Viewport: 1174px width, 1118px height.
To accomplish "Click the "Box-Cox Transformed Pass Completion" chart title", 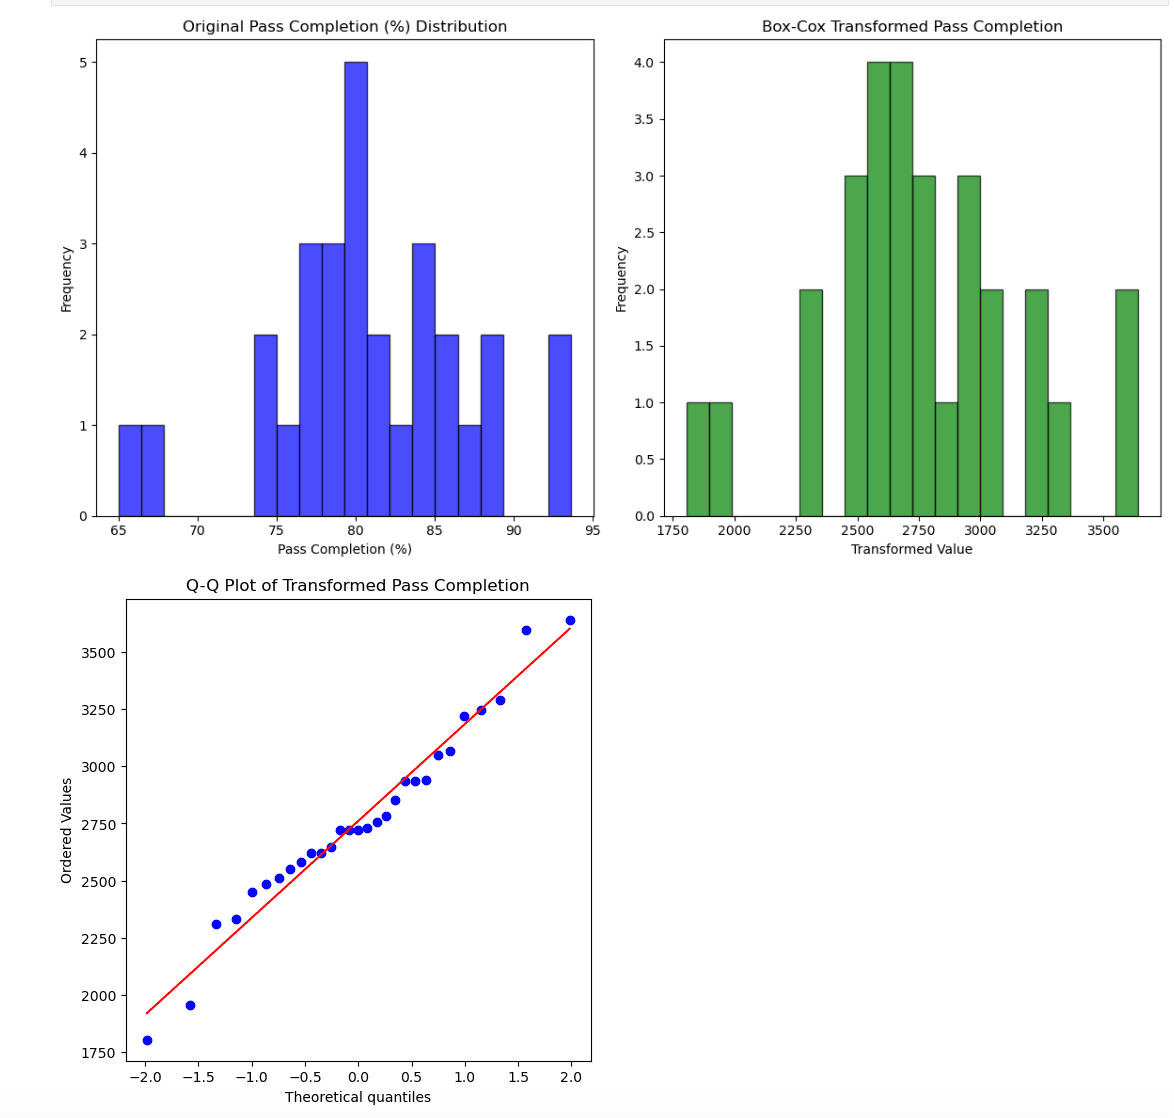I will pyautogui.click(x=912, y=26).
